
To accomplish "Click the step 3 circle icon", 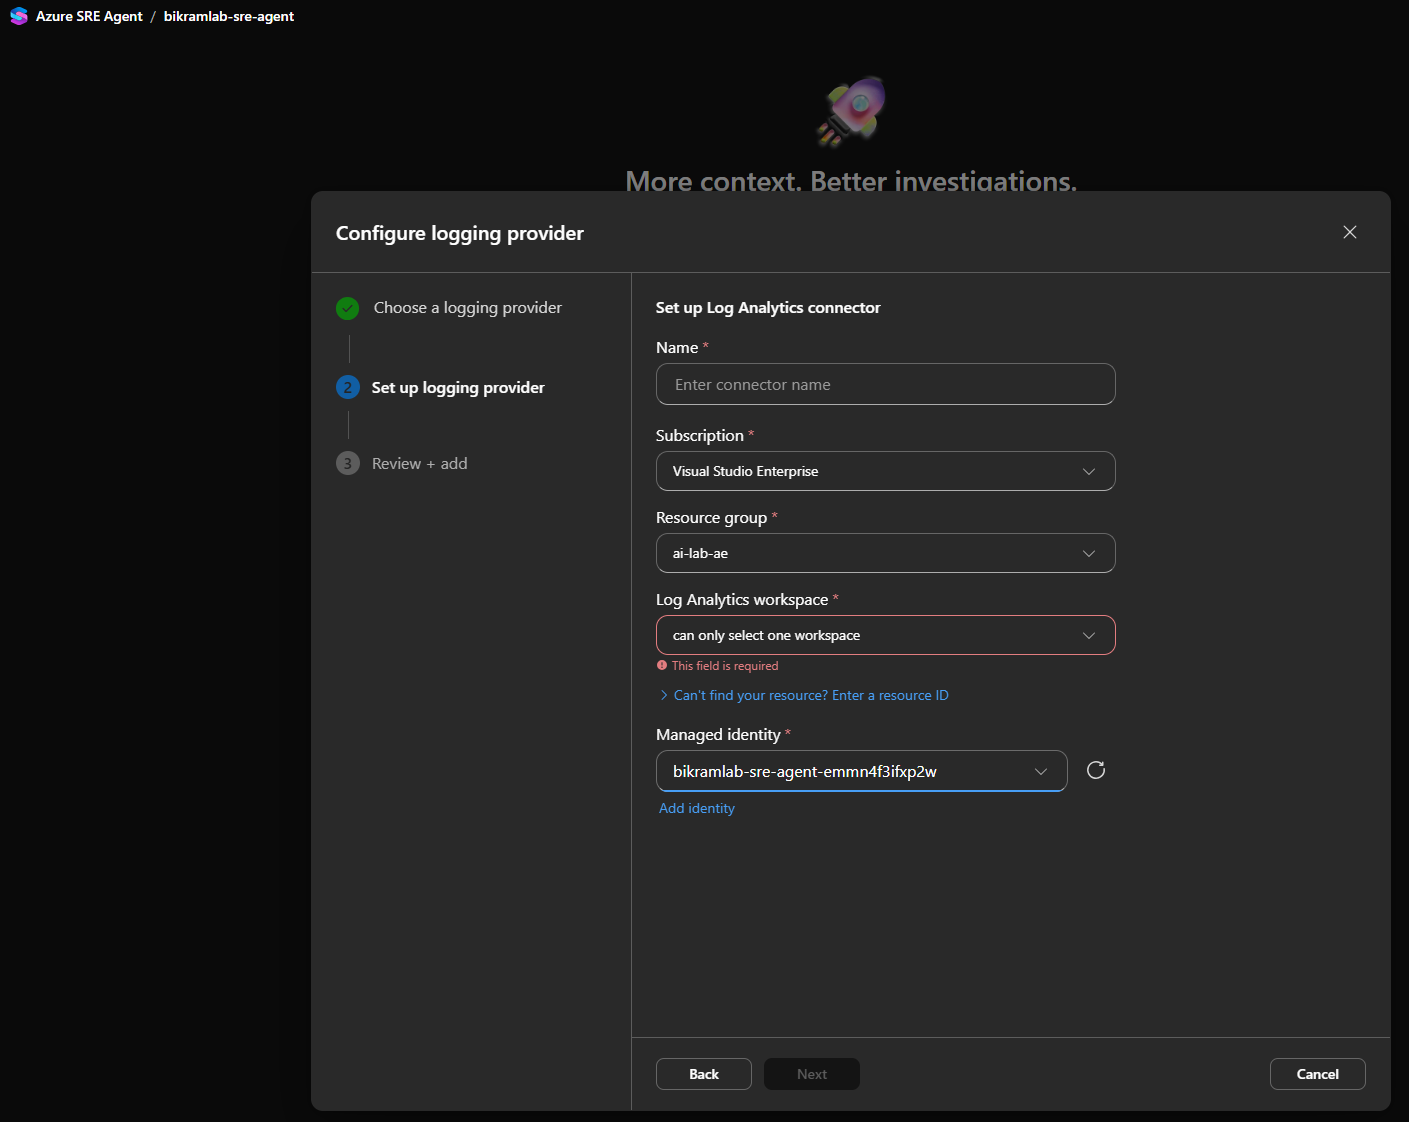I will click(347, 463).
